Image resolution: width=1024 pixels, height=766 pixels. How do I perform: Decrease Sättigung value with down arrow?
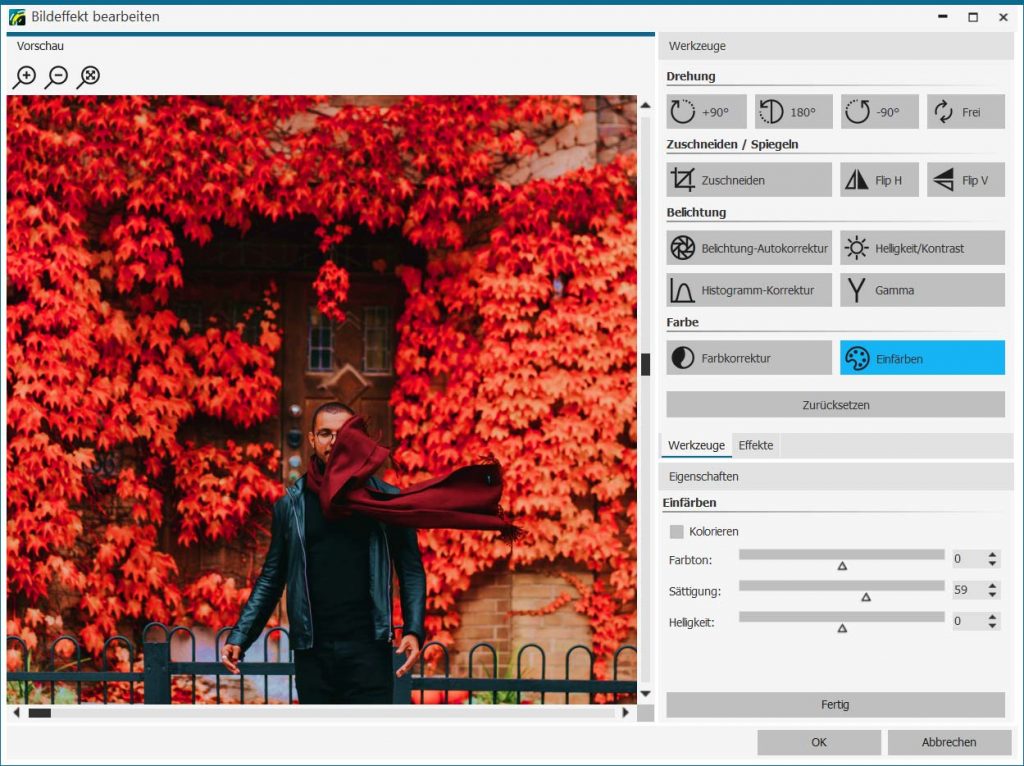[x=992, y=595]
